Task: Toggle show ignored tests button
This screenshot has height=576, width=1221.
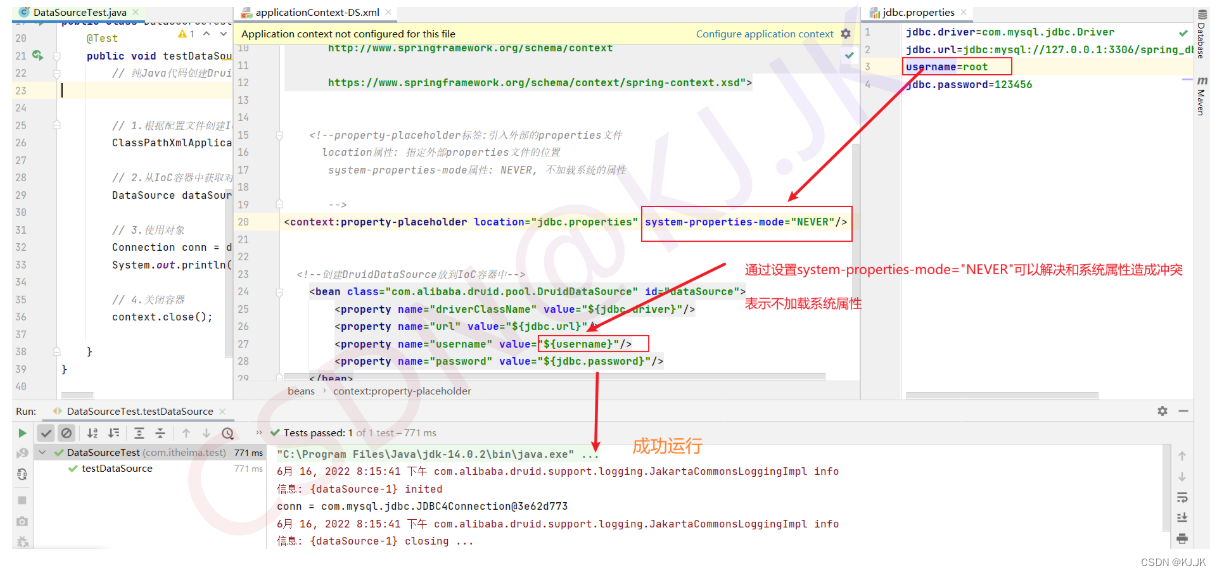Action: point(66,433)
